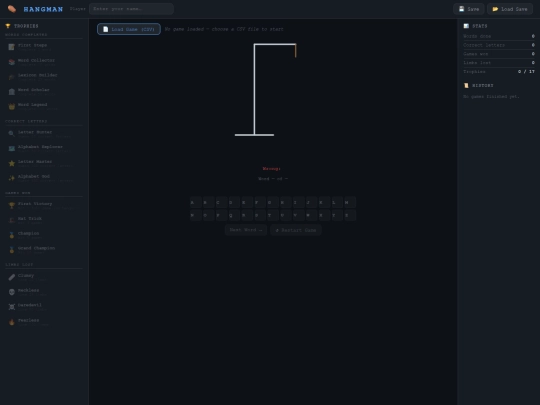Click 'No games finished yet.' history text
This screenshot has height=405, width=540.
[491, 96]
